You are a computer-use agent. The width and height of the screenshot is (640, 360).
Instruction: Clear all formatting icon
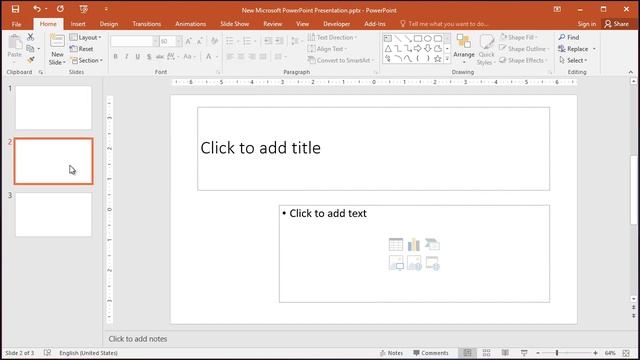(x=214, y=41)
